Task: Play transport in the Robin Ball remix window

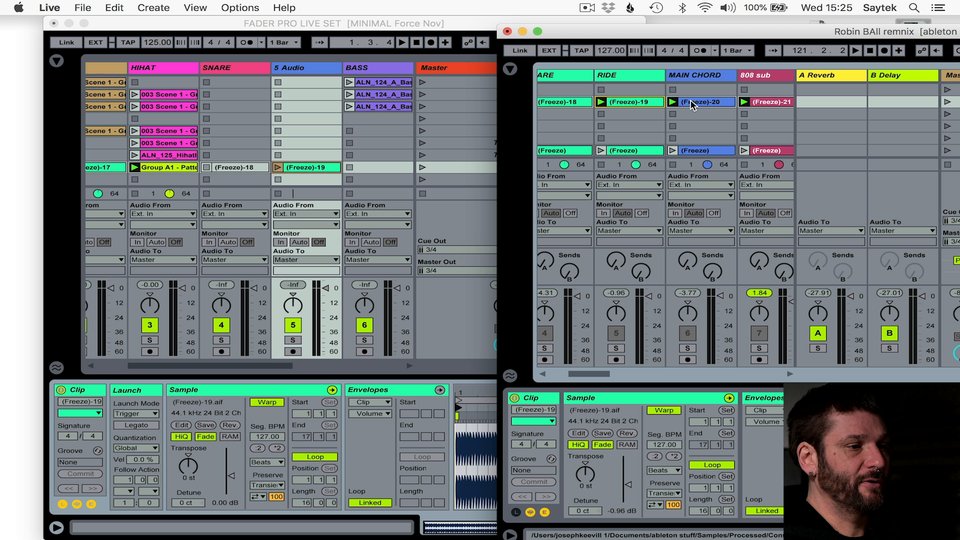Action: (x=855, y=50)
